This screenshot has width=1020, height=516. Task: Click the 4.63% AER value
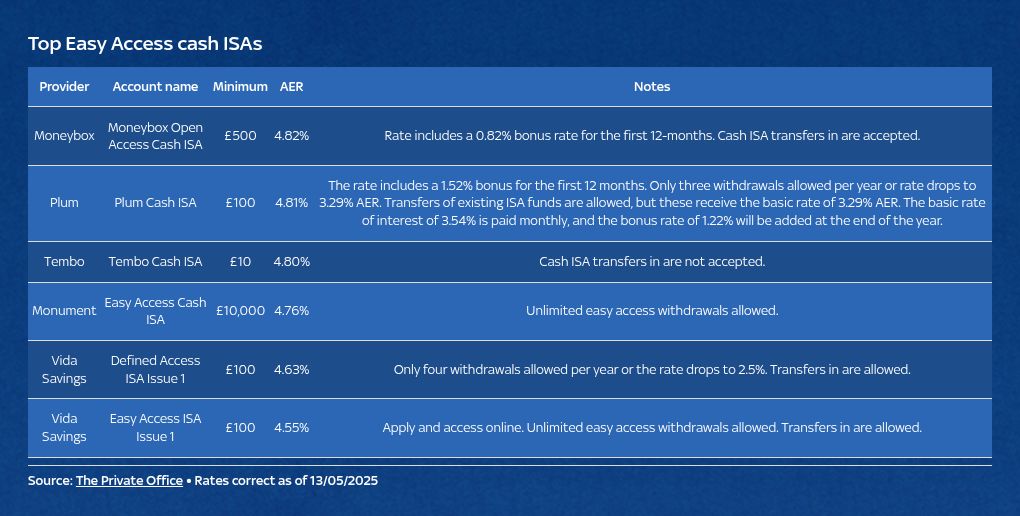(x=291, y=370)
